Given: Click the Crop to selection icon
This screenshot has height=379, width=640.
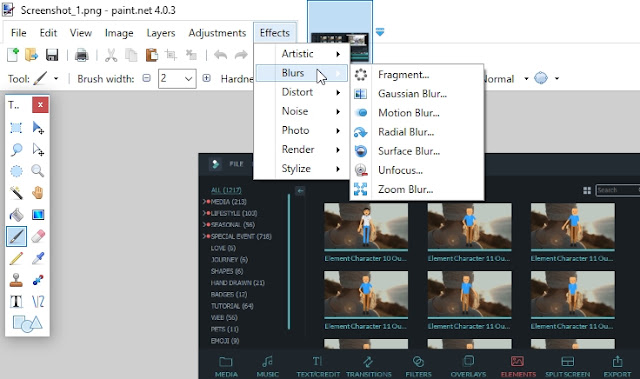Looking at the screenshot, I should pyautogui.click(x=171, y=55).
